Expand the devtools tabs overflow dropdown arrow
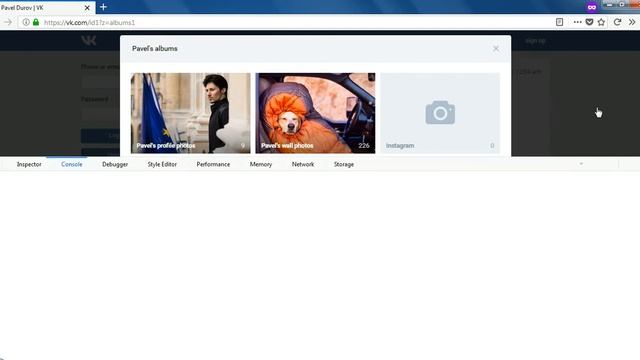The height and width of the screenshot is (360, 640). click(581, 164)
